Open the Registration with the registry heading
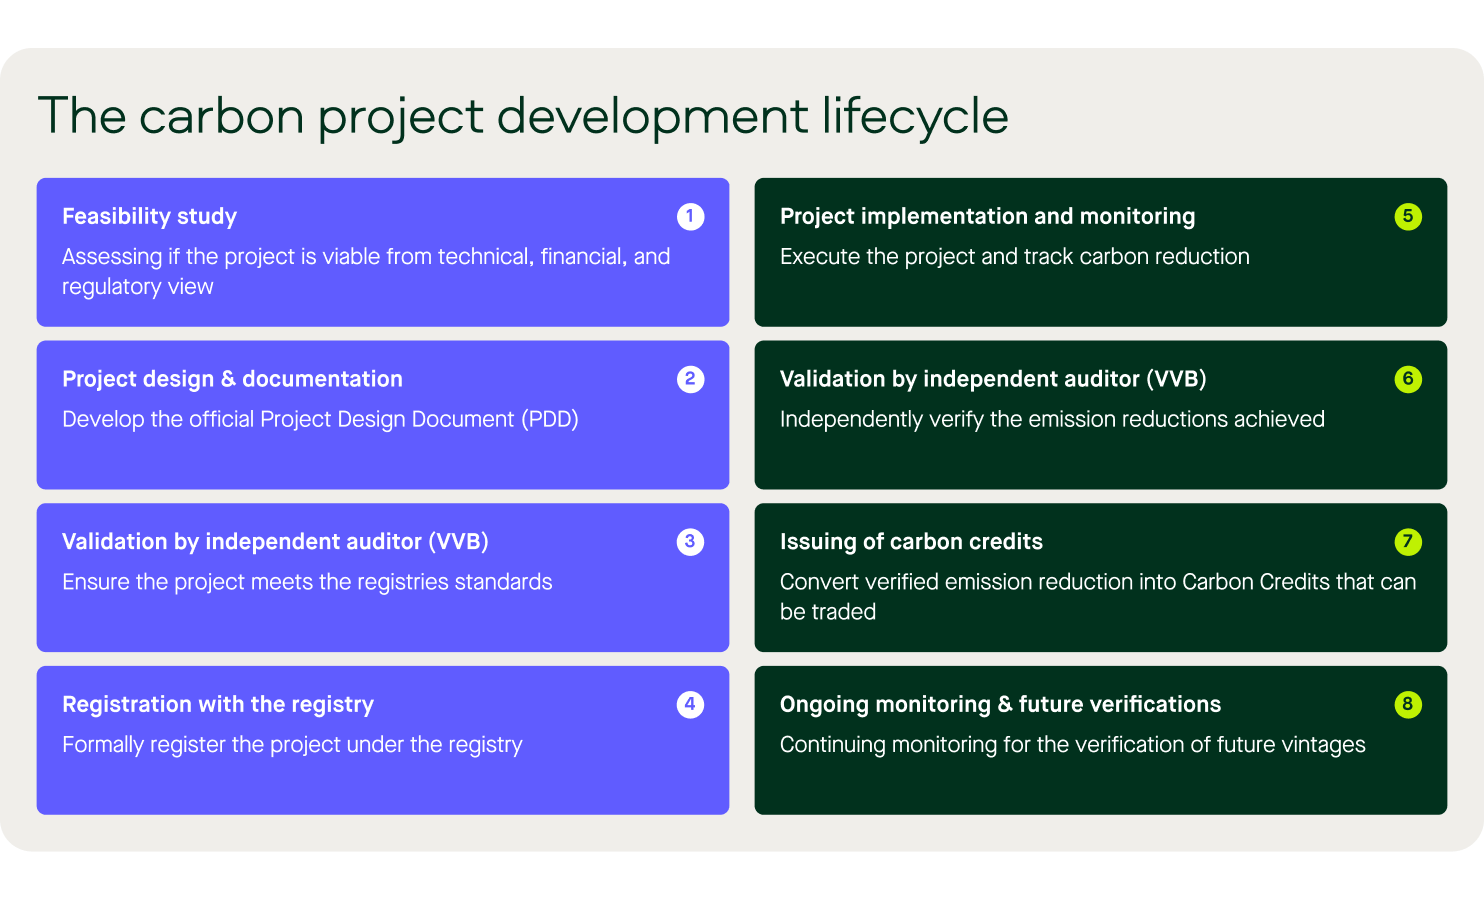 click(x=218, y=705)
